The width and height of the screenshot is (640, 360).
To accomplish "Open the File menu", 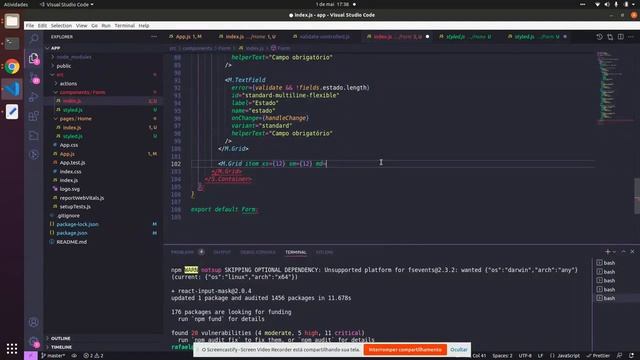I will tap(30, 25).
